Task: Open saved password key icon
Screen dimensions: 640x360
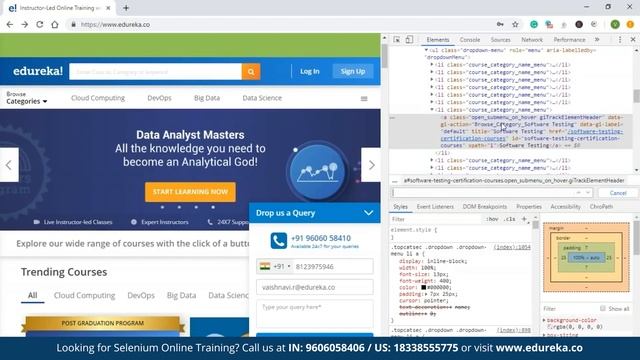Action: [x=500, y=24]
